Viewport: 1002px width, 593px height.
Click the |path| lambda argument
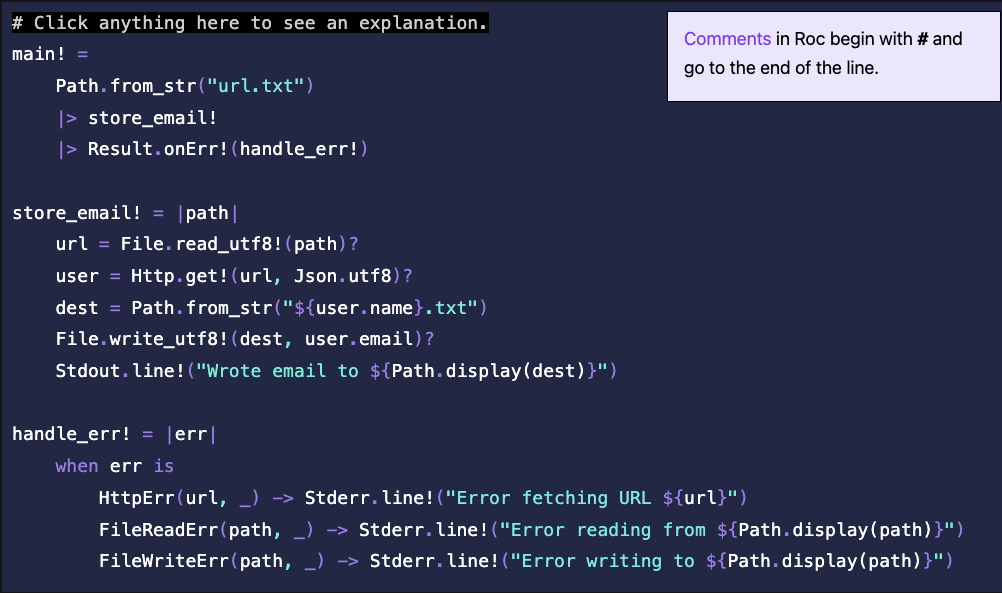208,213
